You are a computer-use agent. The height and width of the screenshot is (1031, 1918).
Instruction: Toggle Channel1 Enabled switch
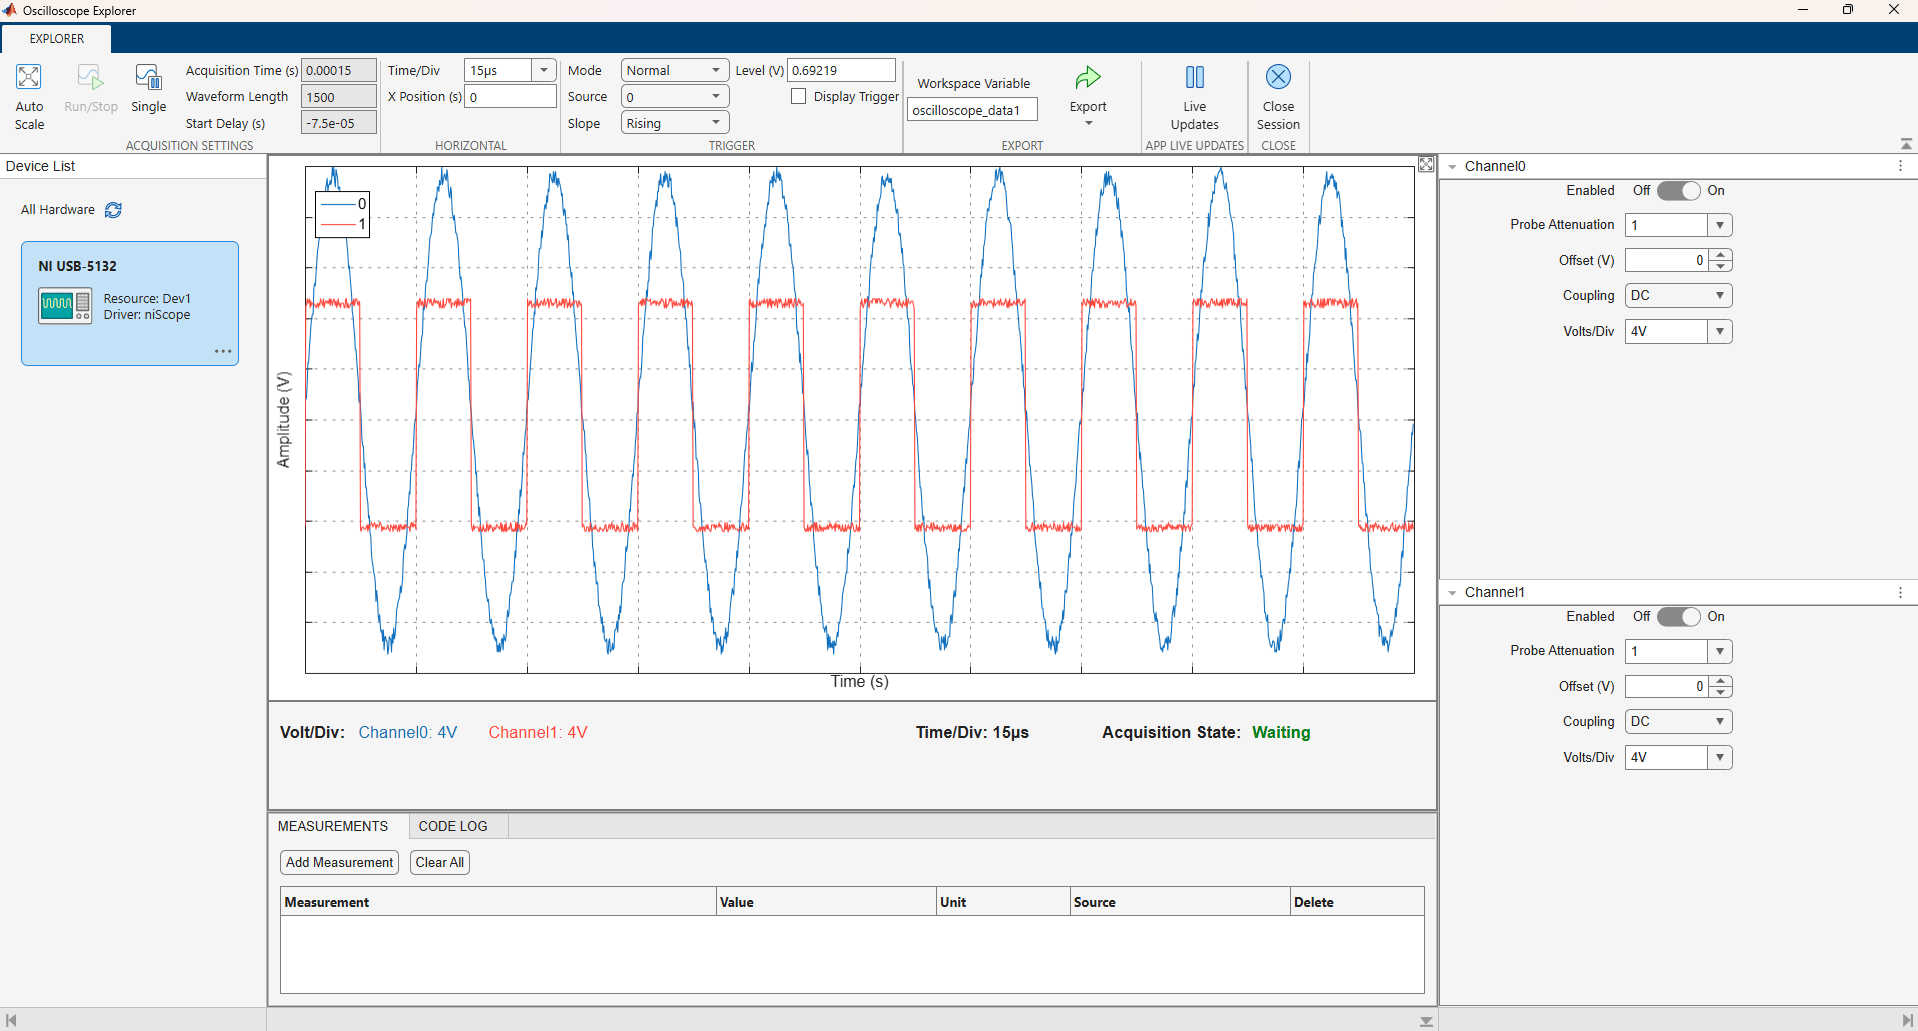[1678, 617]
